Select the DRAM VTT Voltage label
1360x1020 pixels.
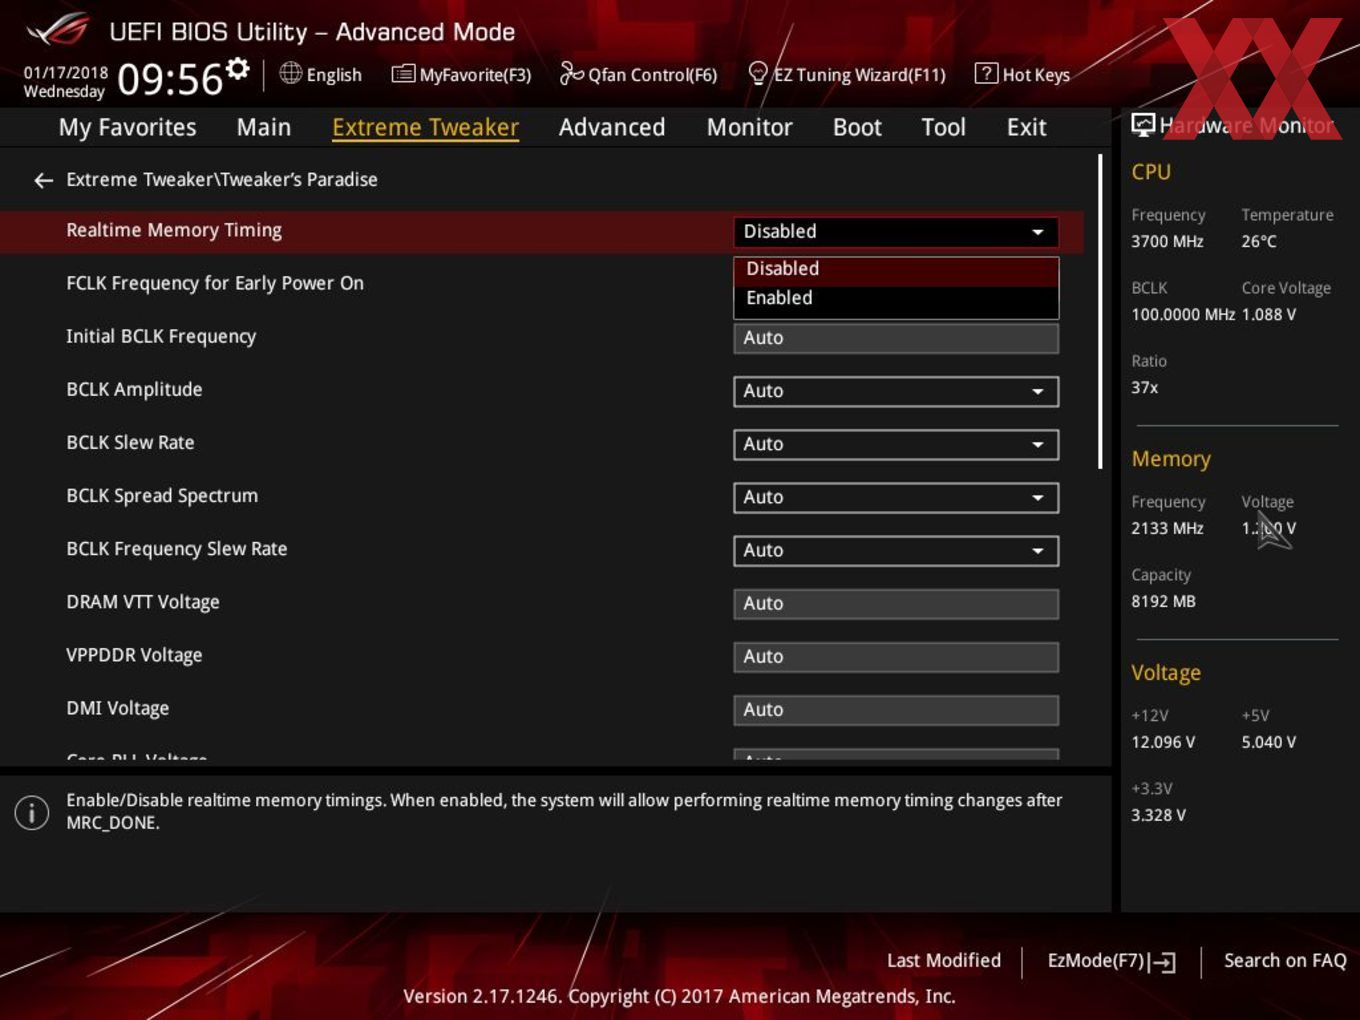click(143, 602)
